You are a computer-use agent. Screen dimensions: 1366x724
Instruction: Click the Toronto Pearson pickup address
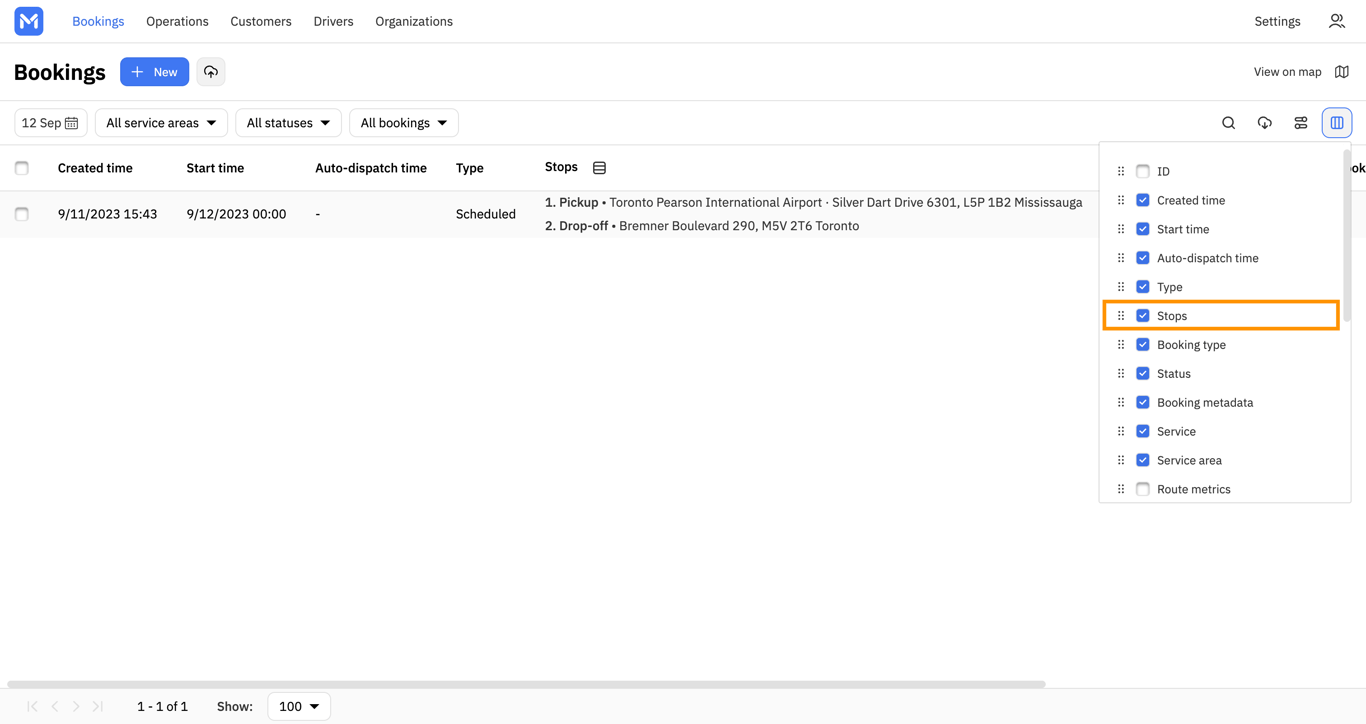point(846,202)
